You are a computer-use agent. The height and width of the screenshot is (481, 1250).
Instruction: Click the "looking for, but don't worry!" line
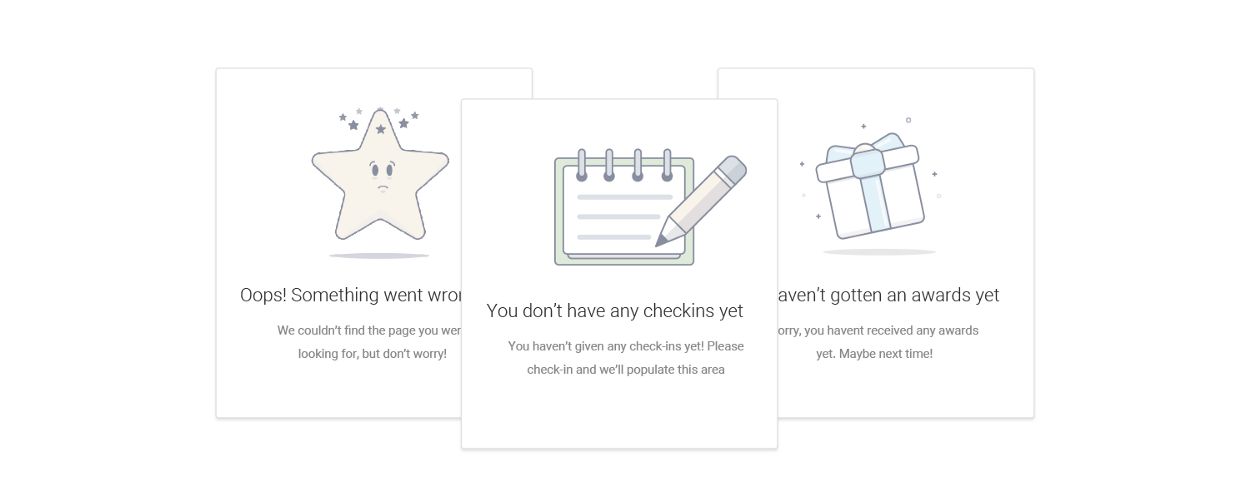tap(372, 354)
